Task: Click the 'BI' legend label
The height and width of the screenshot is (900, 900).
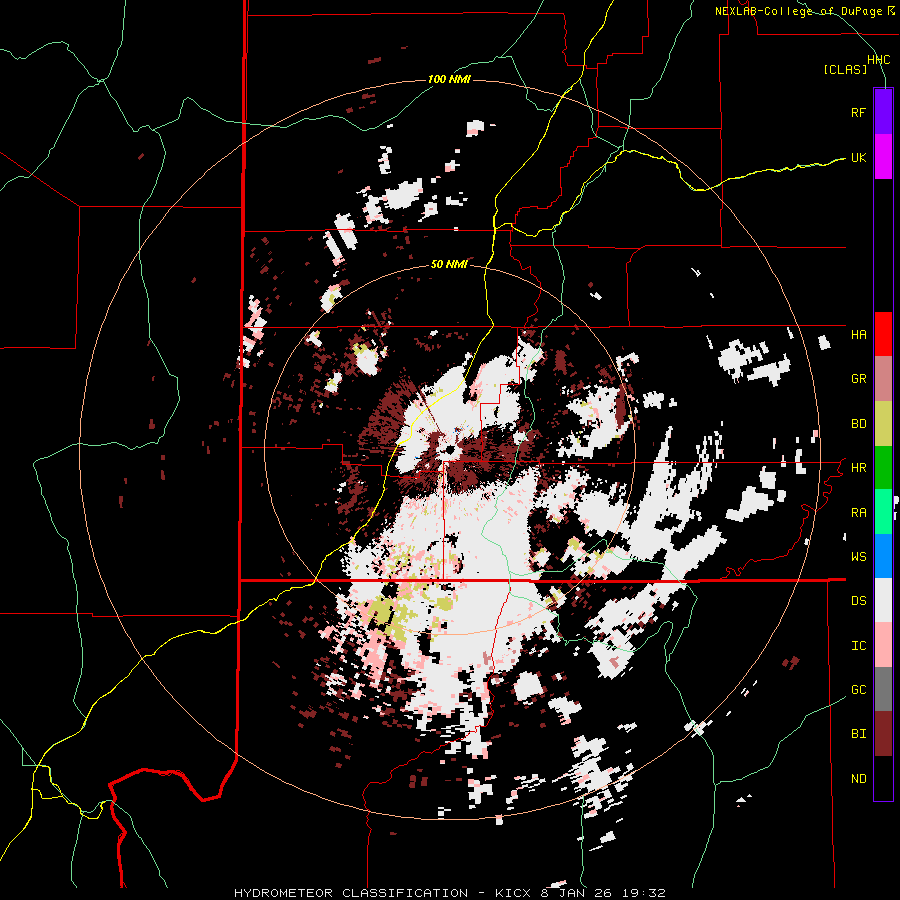Action: pyautogui.click(x=858, y=734)
